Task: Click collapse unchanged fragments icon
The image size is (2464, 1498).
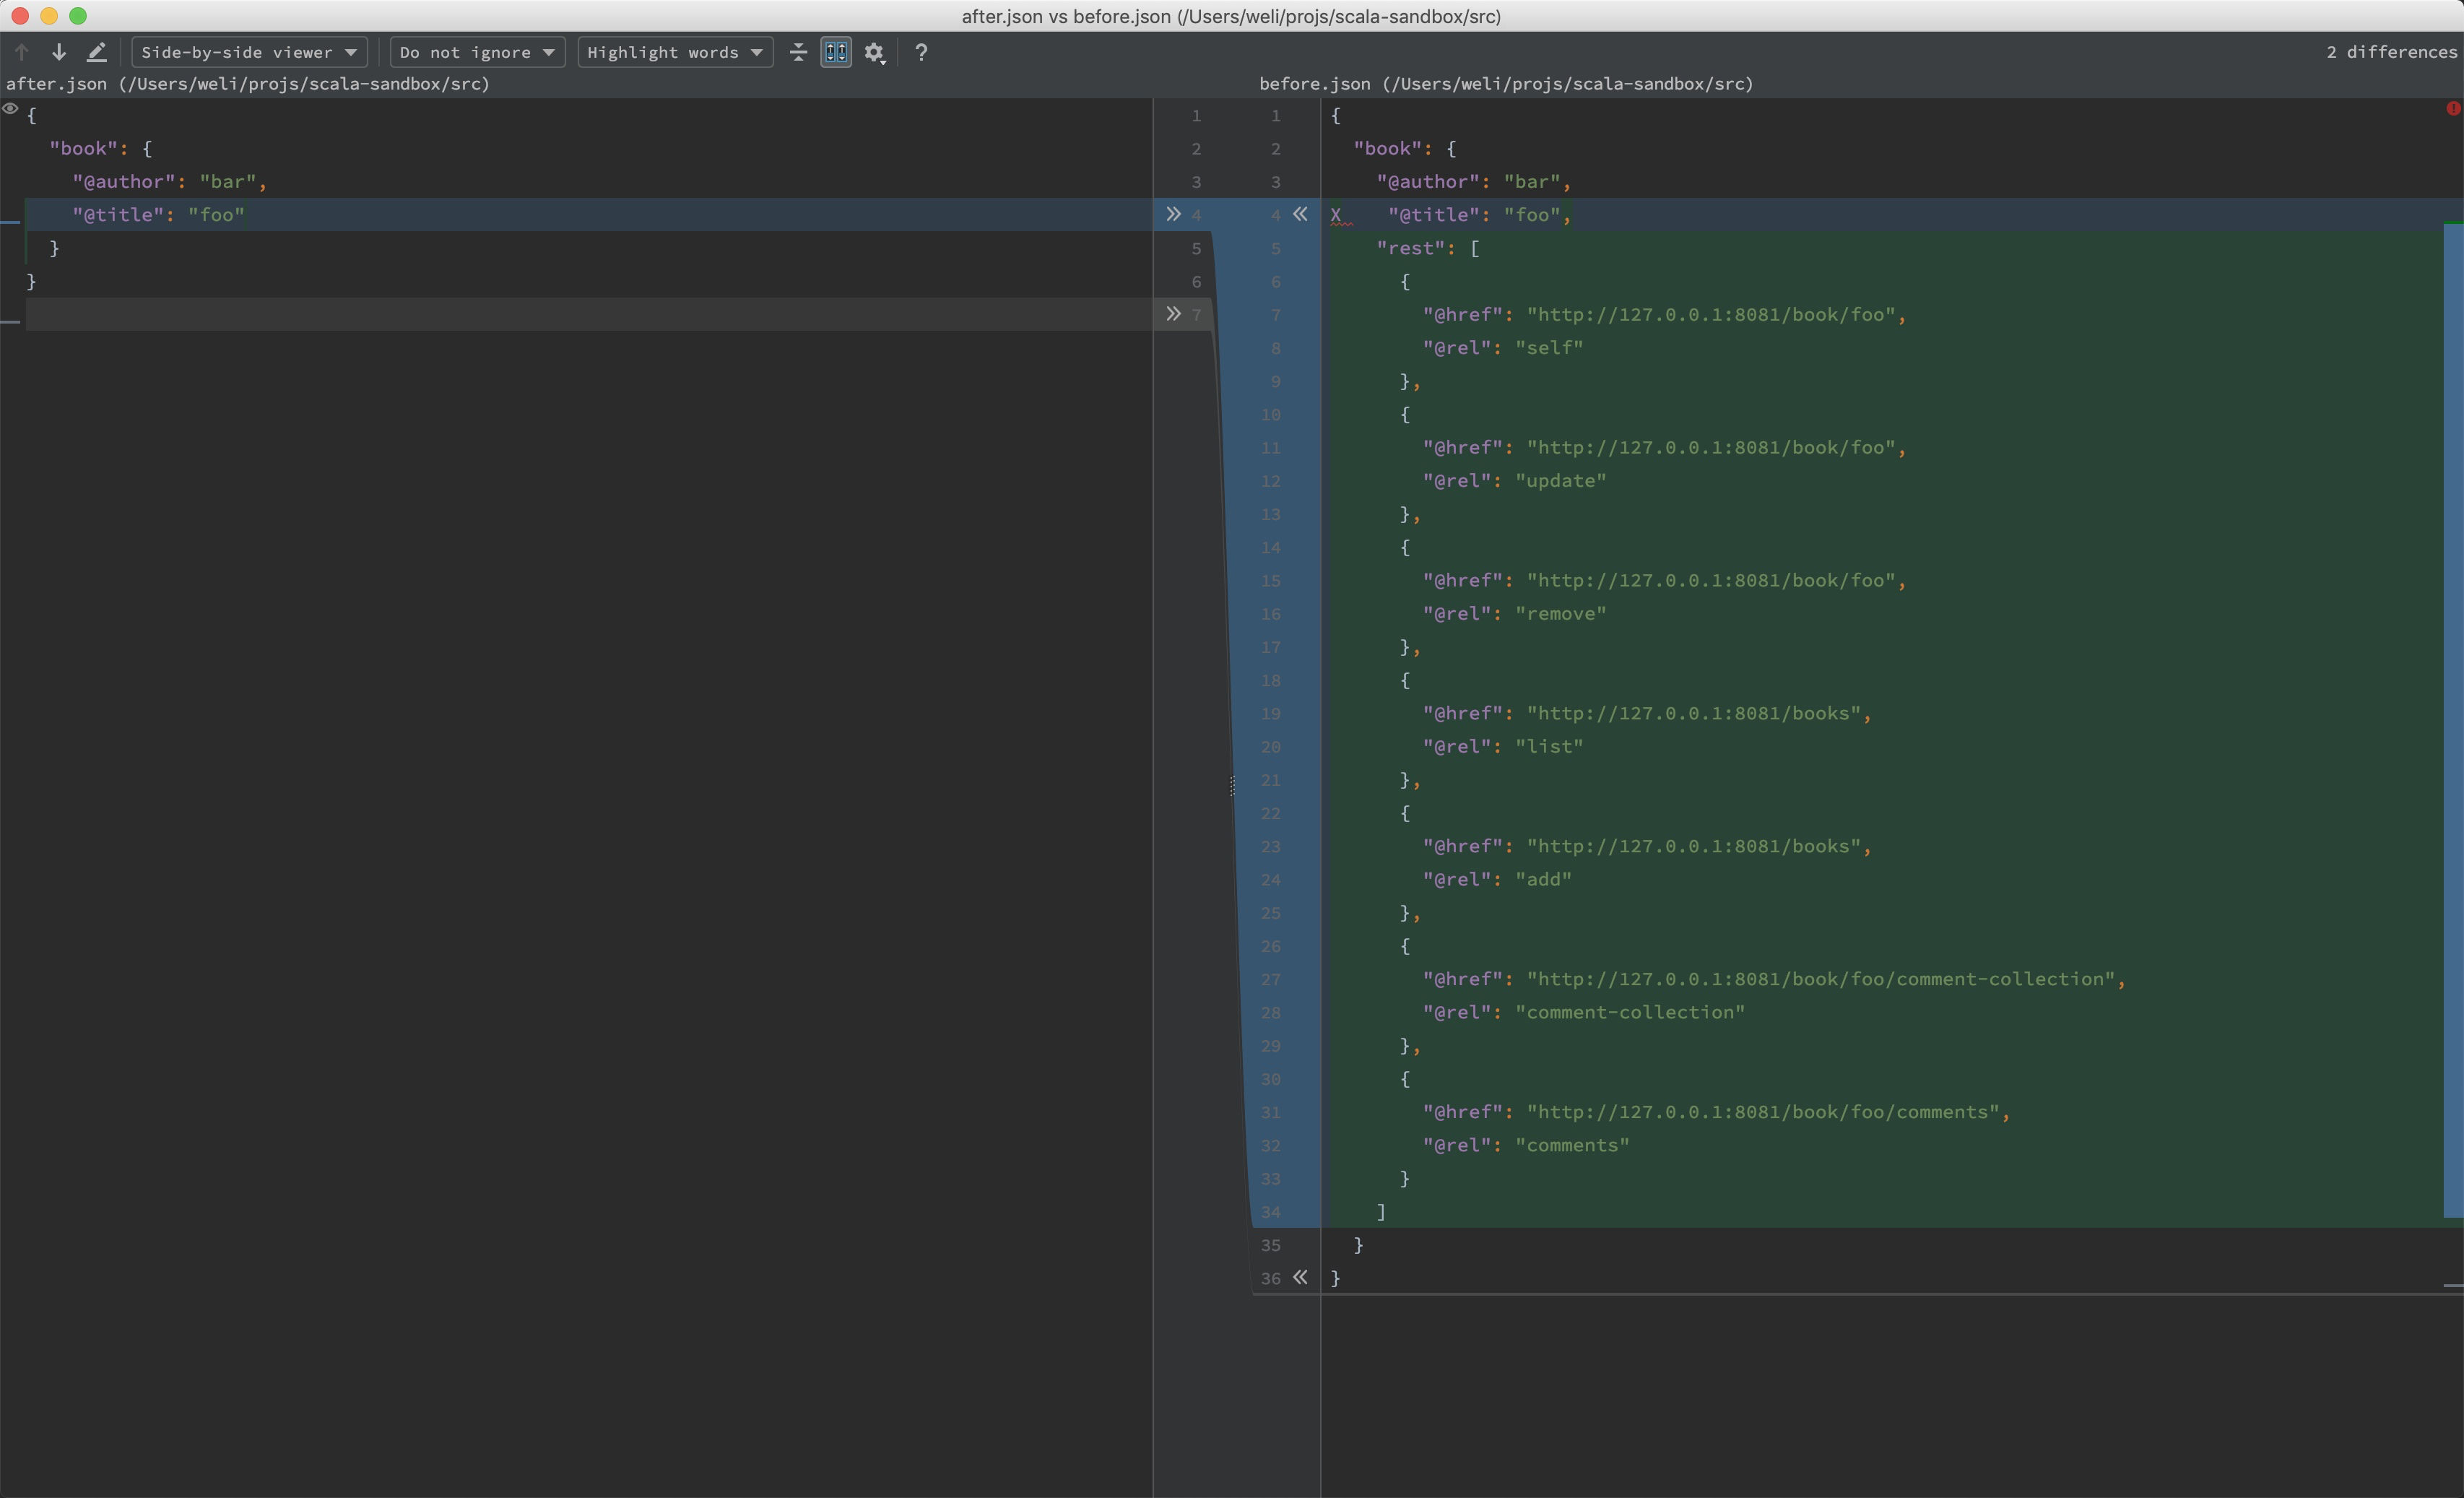Action: click(x=798, y=52)
